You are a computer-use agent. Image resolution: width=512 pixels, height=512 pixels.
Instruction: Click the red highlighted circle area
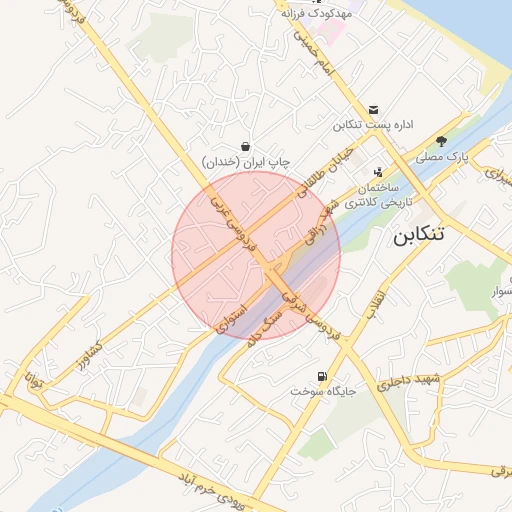point(256,256)
